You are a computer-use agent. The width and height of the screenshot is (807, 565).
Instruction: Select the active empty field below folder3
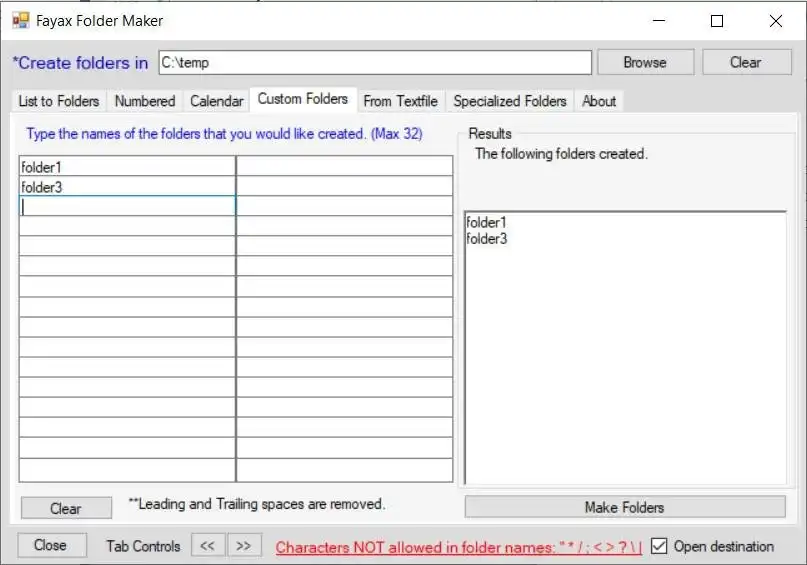[x=127, y=206]
